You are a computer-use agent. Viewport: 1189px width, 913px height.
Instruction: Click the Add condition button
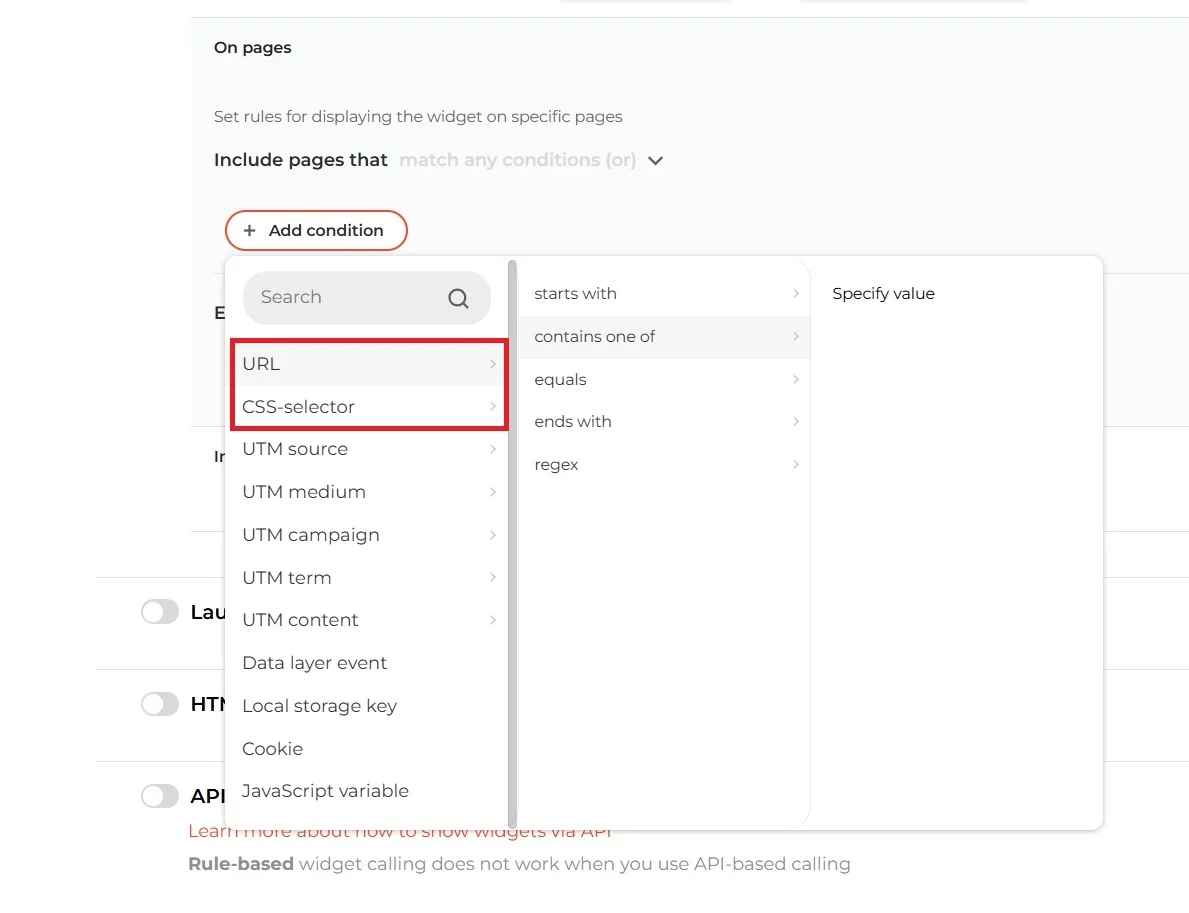[316, 230]
